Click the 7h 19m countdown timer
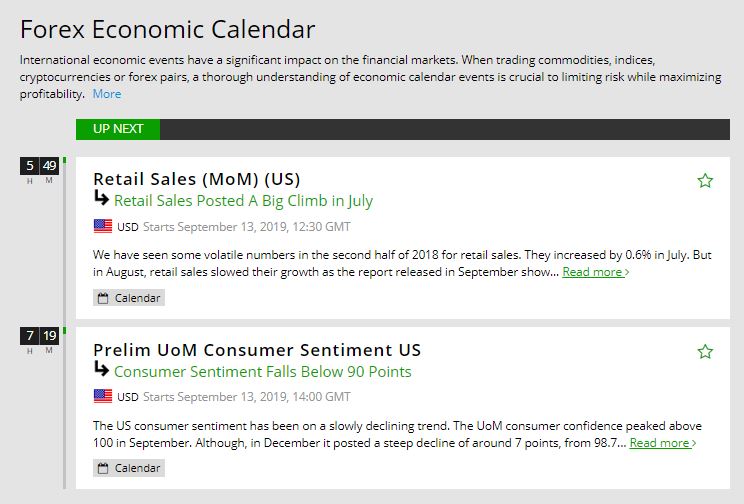 [x=40, y=337]
